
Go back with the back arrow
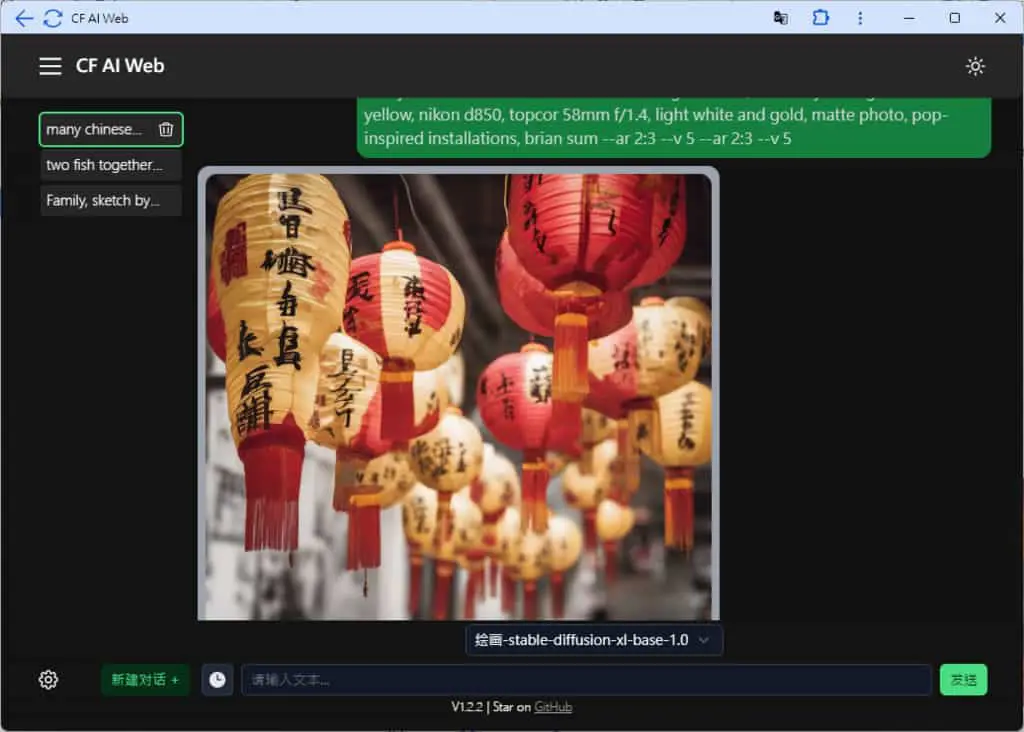(x=24, y=18)
